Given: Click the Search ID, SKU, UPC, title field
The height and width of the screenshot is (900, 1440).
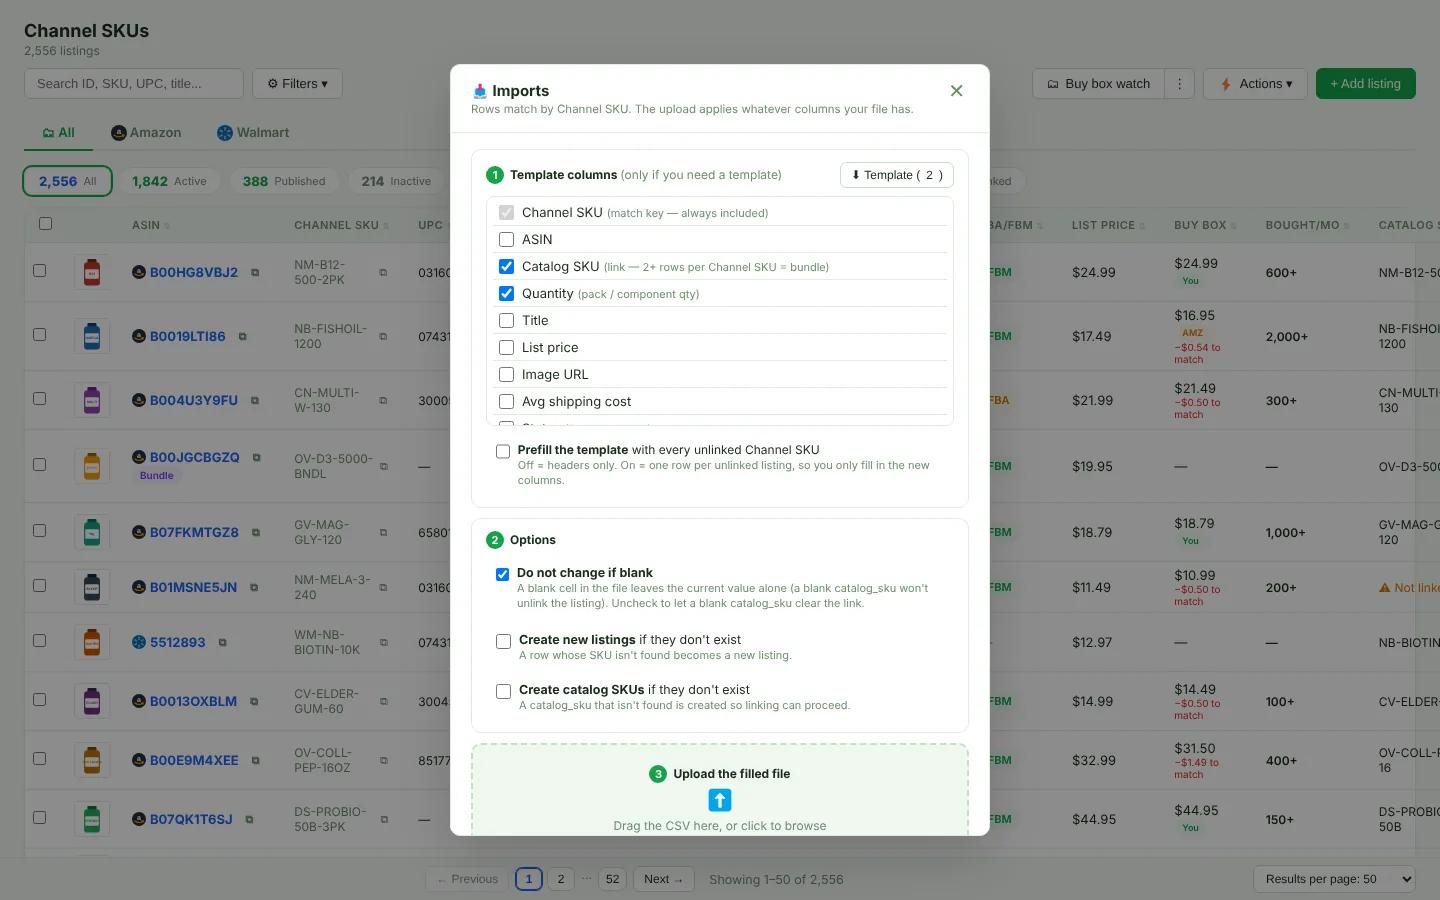Looking at the screenshot, I should coord(134,84).
